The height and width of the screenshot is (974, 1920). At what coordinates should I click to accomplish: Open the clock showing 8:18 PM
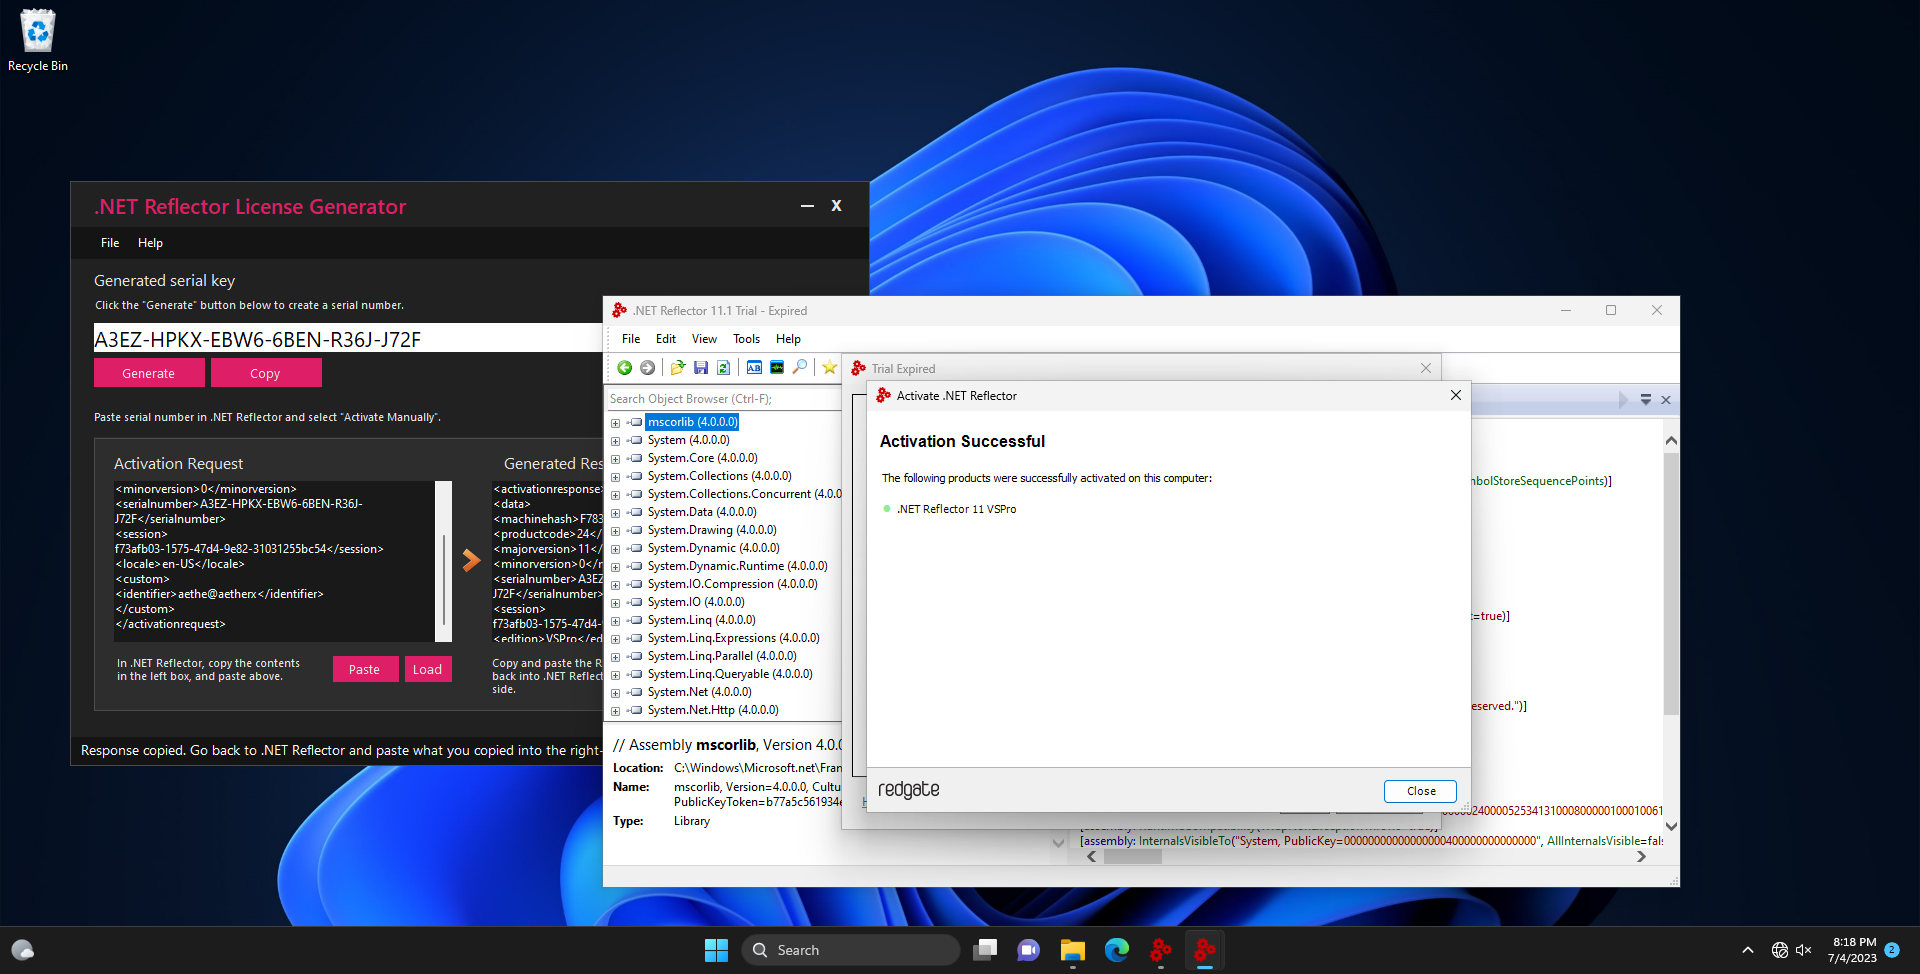[x=1853, y=950]
